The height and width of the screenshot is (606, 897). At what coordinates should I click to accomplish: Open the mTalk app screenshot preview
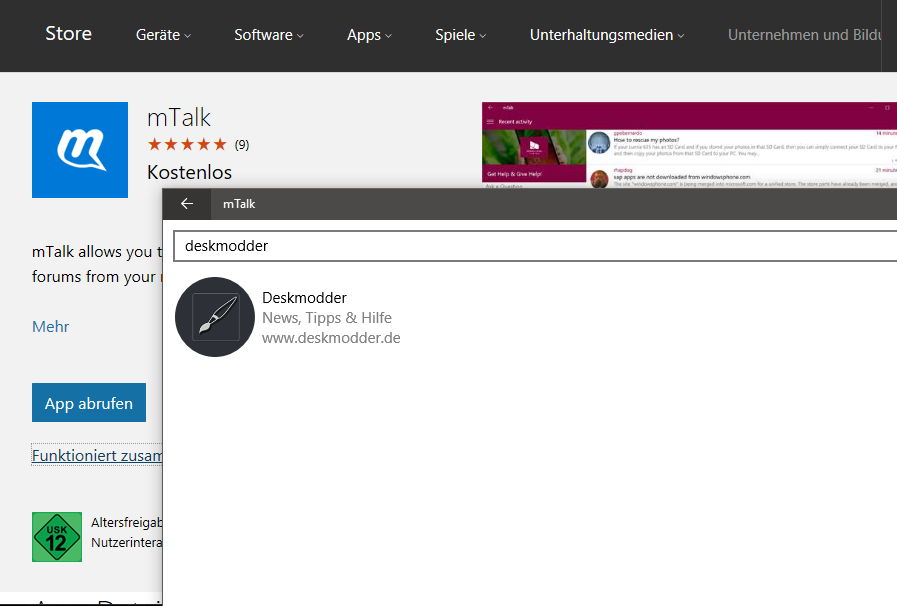coord(689,145)
